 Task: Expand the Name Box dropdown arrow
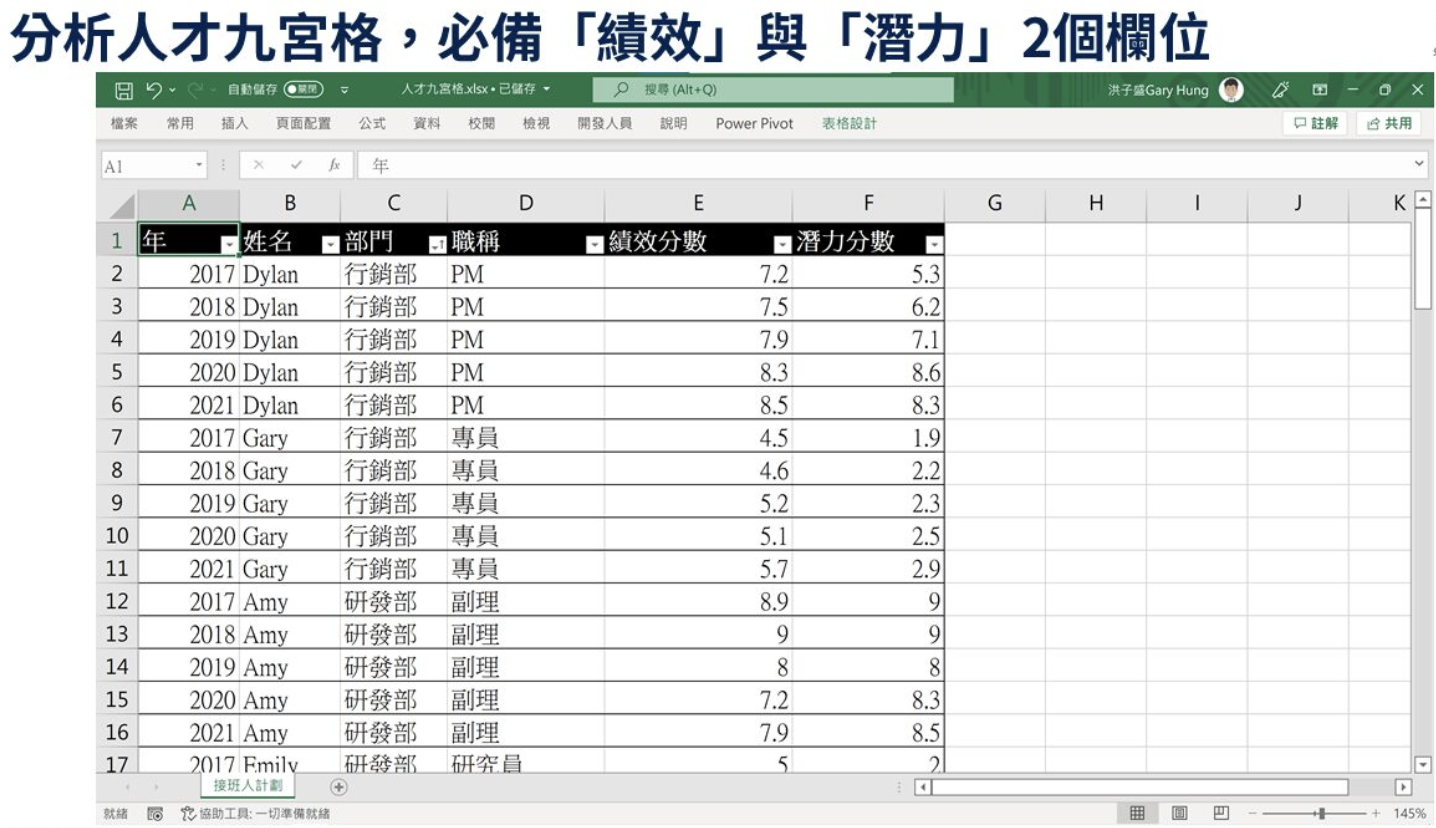pos(199,165)
